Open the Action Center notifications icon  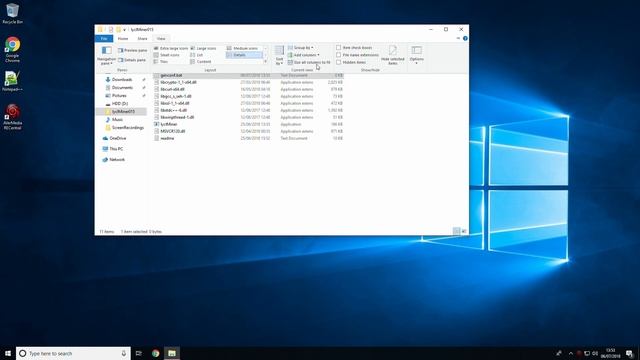(x=630, y=353)
